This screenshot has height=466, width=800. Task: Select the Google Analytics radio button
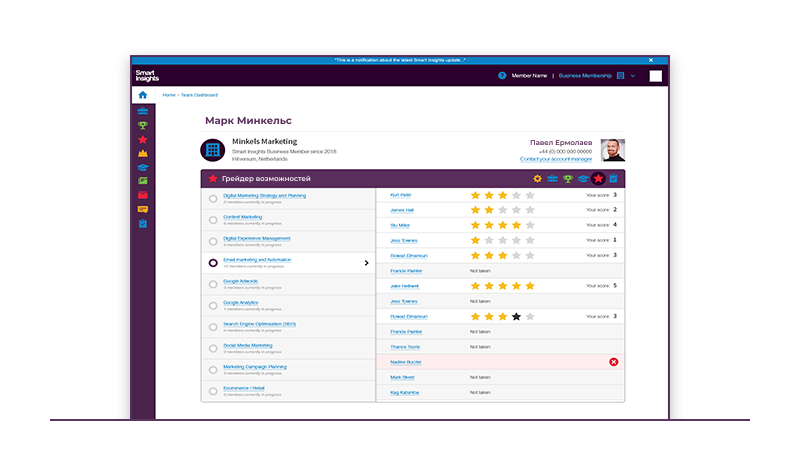tap(213, 306)
